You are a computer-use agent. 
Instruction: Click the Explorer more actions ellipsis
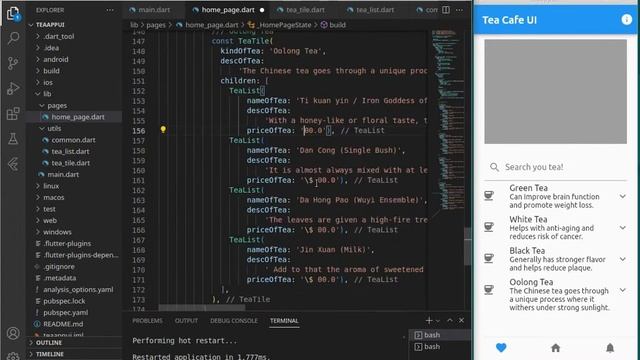(x=110, y=10)
